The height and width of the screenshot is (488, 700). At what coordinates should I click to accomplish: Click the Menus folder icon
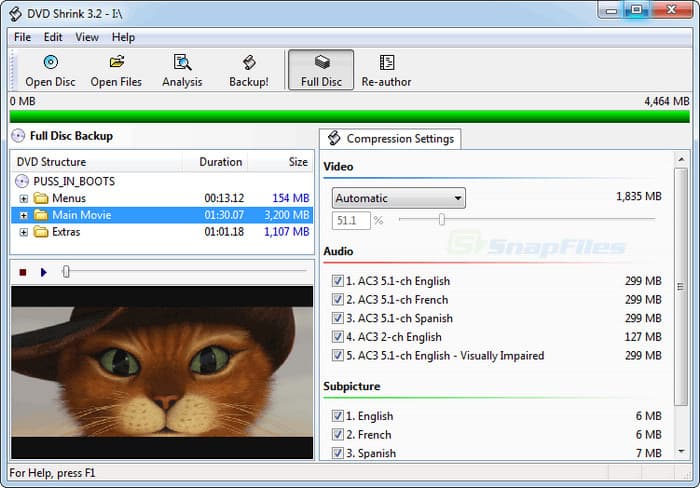coord(41,198)
